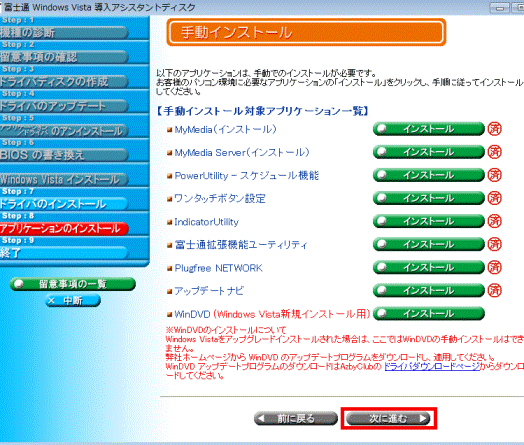The width and height of the screenshot is (524, 445).
Task: Click 前に戻る back button
Action: click(296, 418)
